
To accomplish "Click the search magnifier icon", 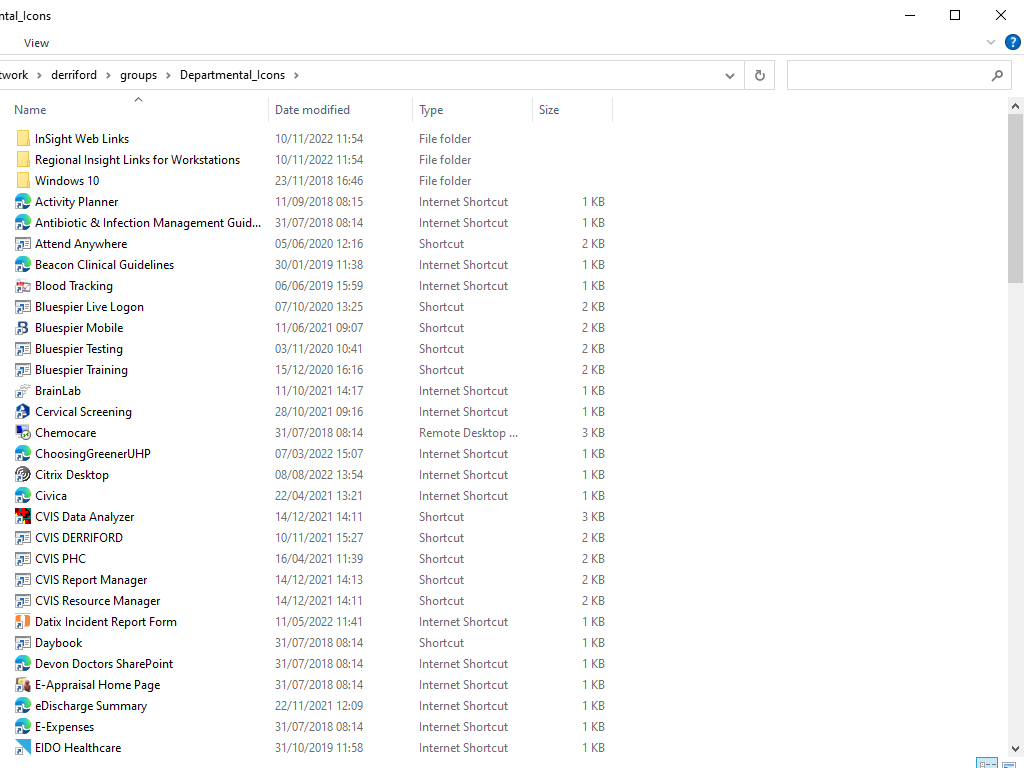I will click(997, 75).
